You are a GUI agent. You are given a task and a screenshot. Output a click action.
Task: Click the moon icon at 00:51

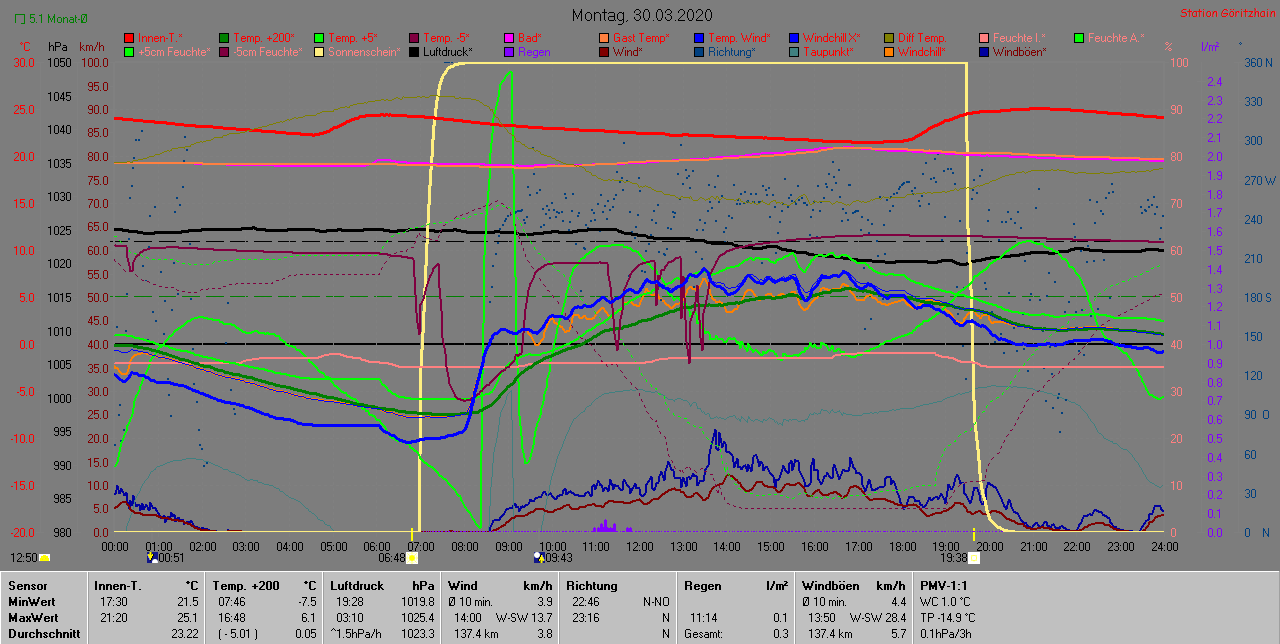[x=152, y=557]
